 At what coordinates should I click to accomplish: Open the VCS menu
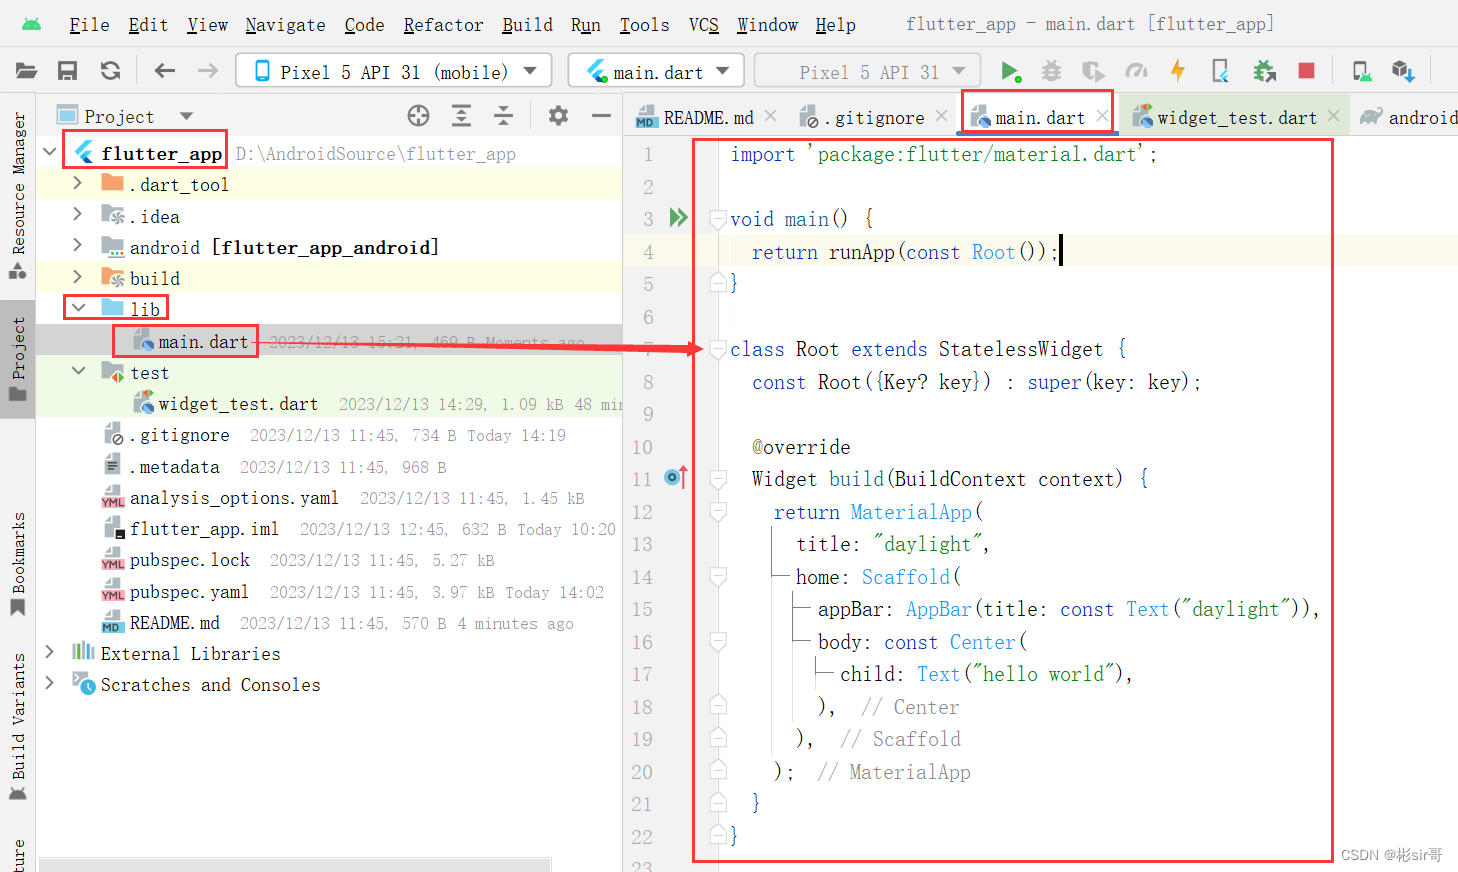704,25
